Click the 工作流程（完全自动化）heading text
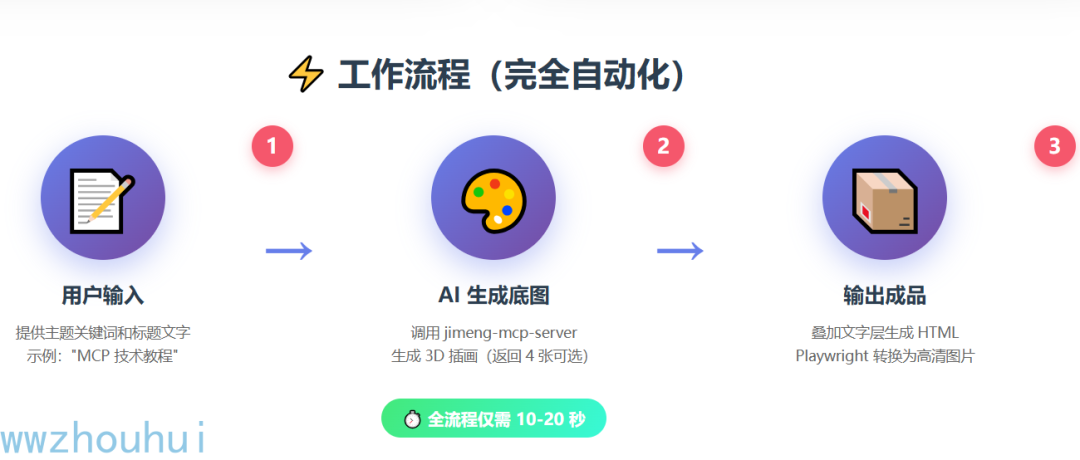Screen dimensions: 1080x460 pyautogui.click(x=512, y=74)
